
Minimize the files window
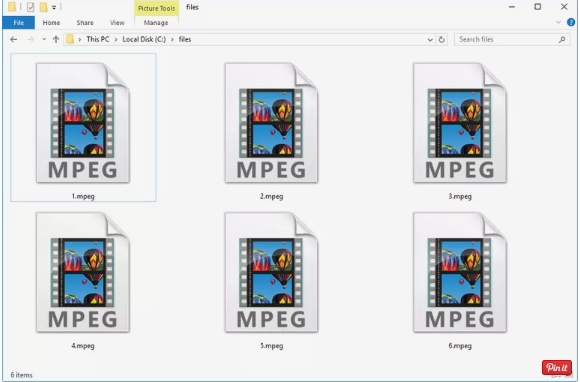pyautogui.click(x=512, y=7)
